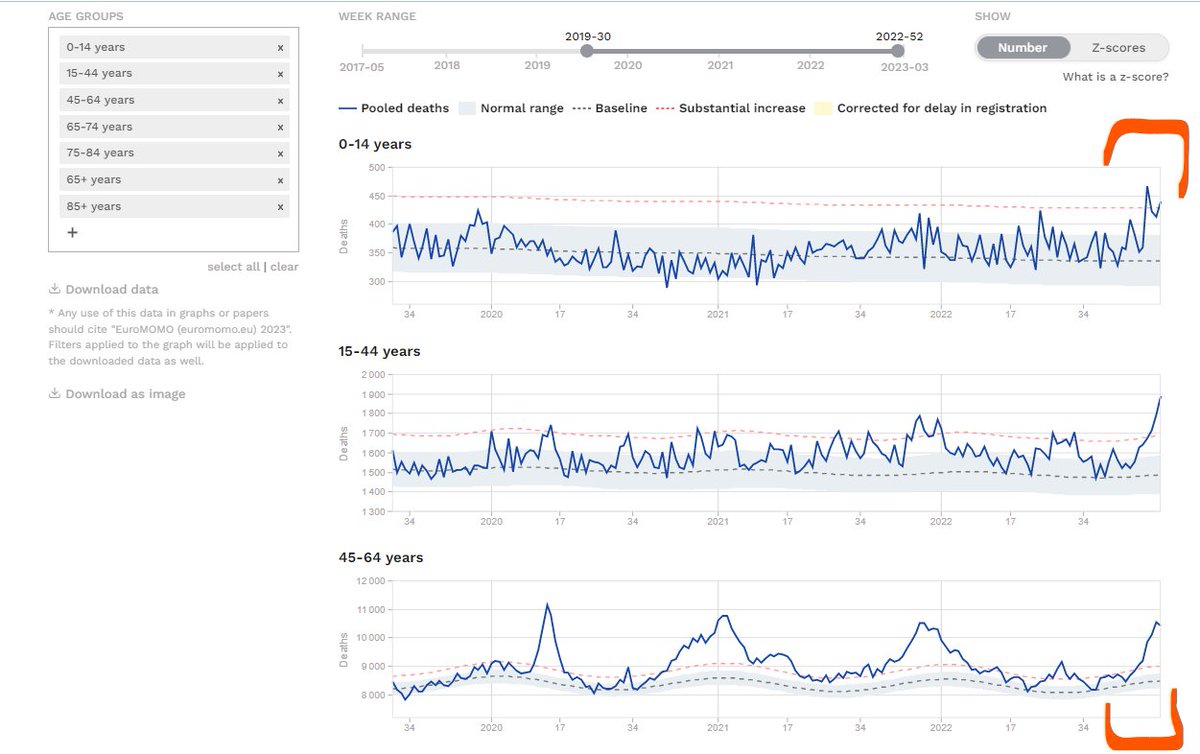Click the 'WEEK RANGE' heading
1200x754 pixels.
tap(377, 17)
